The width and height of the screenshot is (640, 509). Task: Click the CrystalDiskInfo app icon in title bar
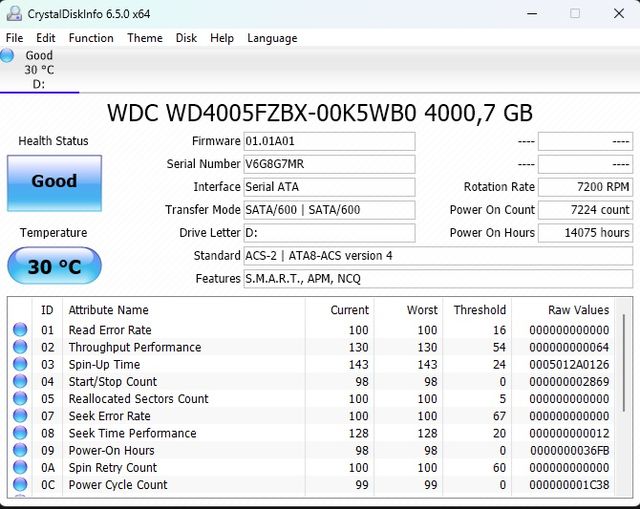point(14,13)
